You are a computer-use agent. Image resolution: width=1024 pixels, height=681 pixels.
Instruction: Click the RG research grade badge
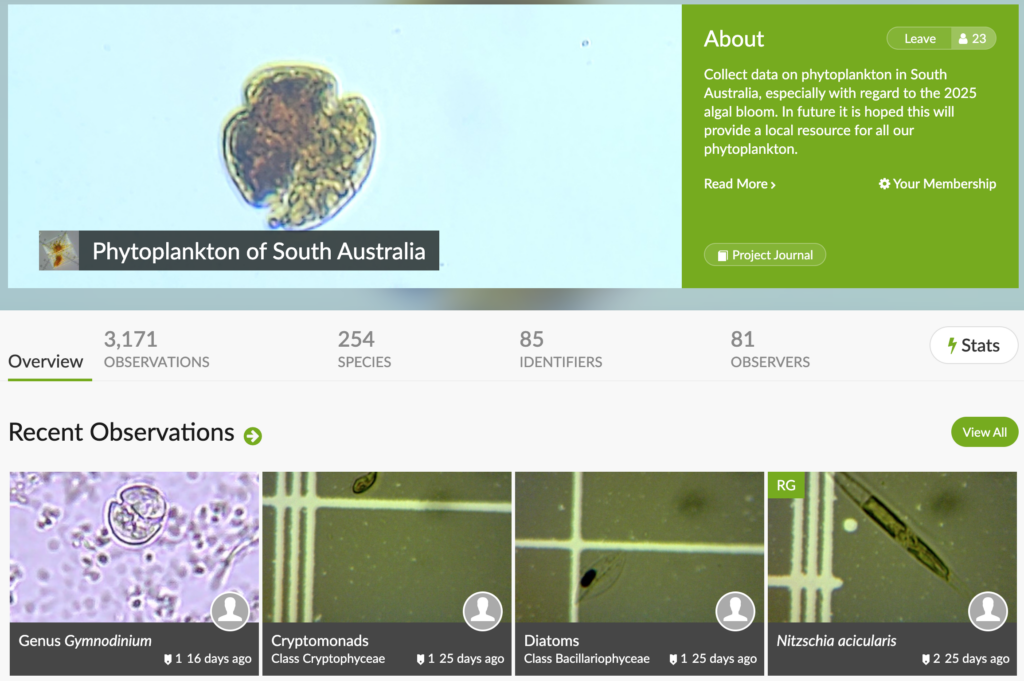(786, 485)
